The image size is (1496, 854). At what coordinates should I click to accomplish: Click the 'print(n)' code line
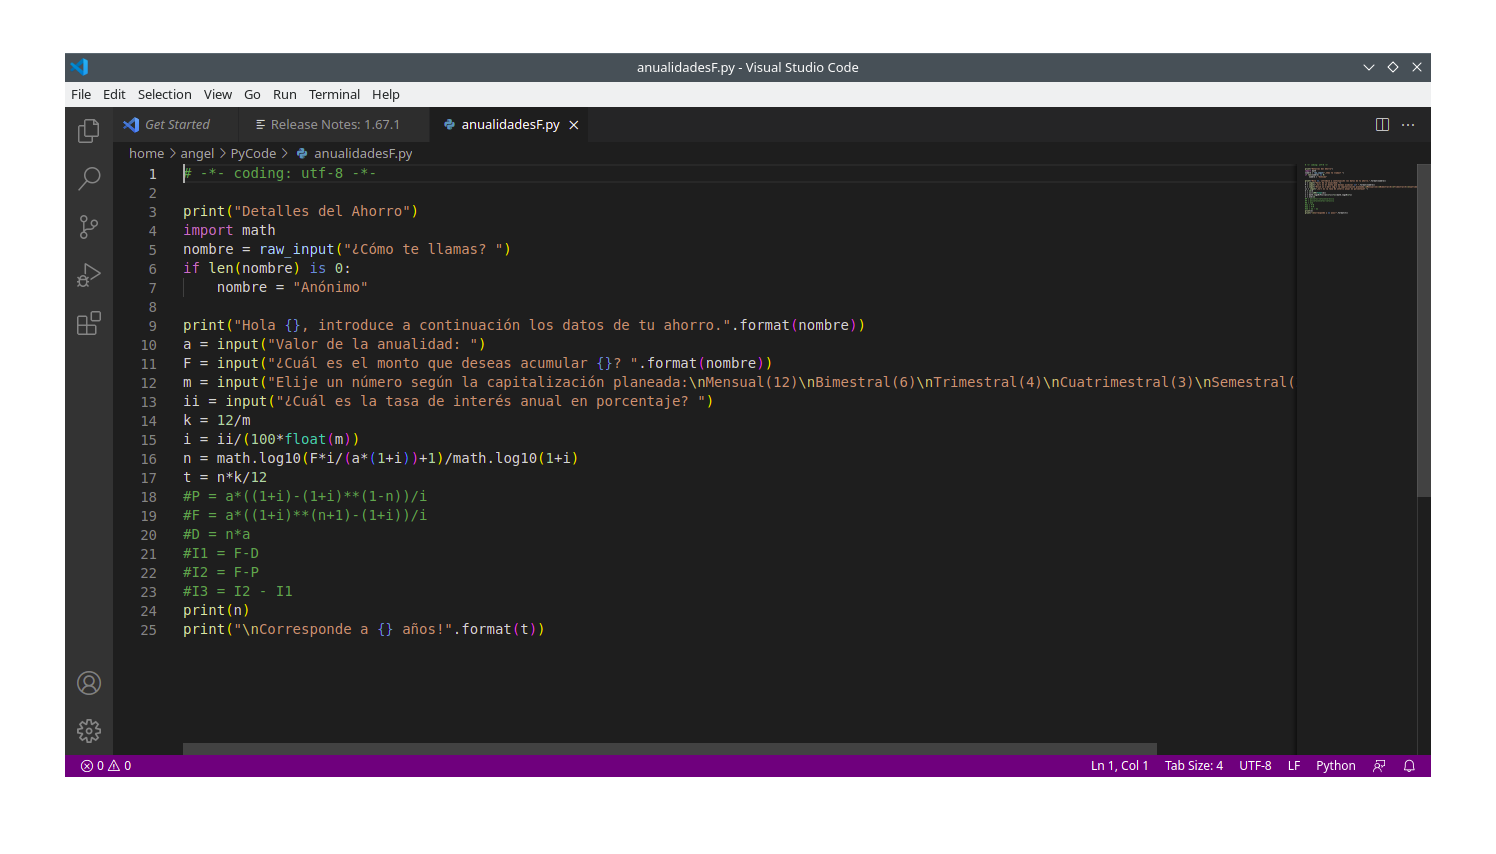[x=216, y=611]
